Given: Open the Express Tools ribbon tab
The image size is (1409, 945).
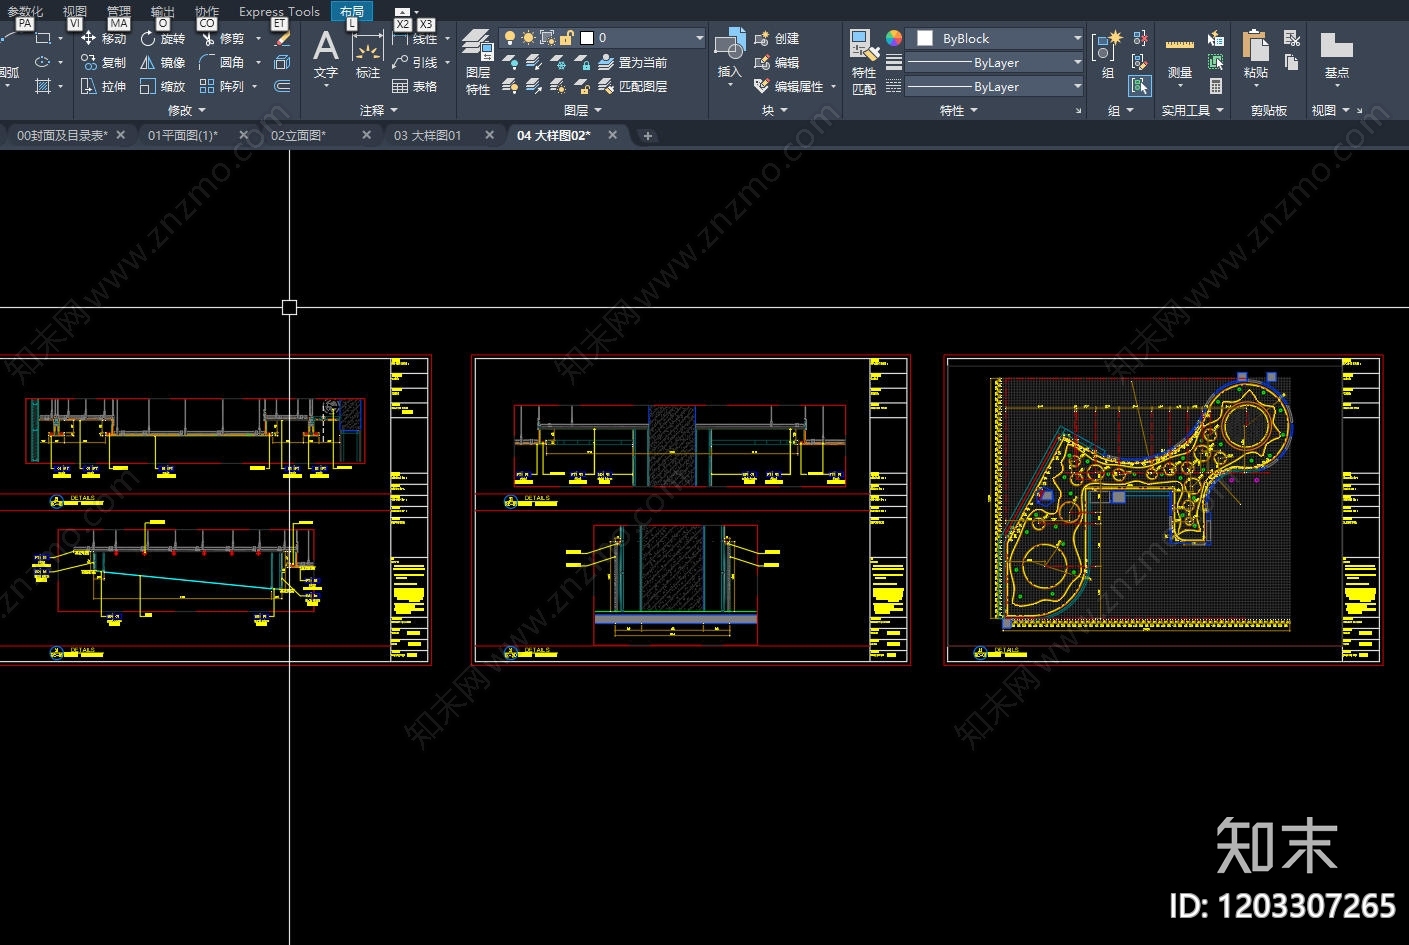Looking at the screenshot, I should point(279,12).
